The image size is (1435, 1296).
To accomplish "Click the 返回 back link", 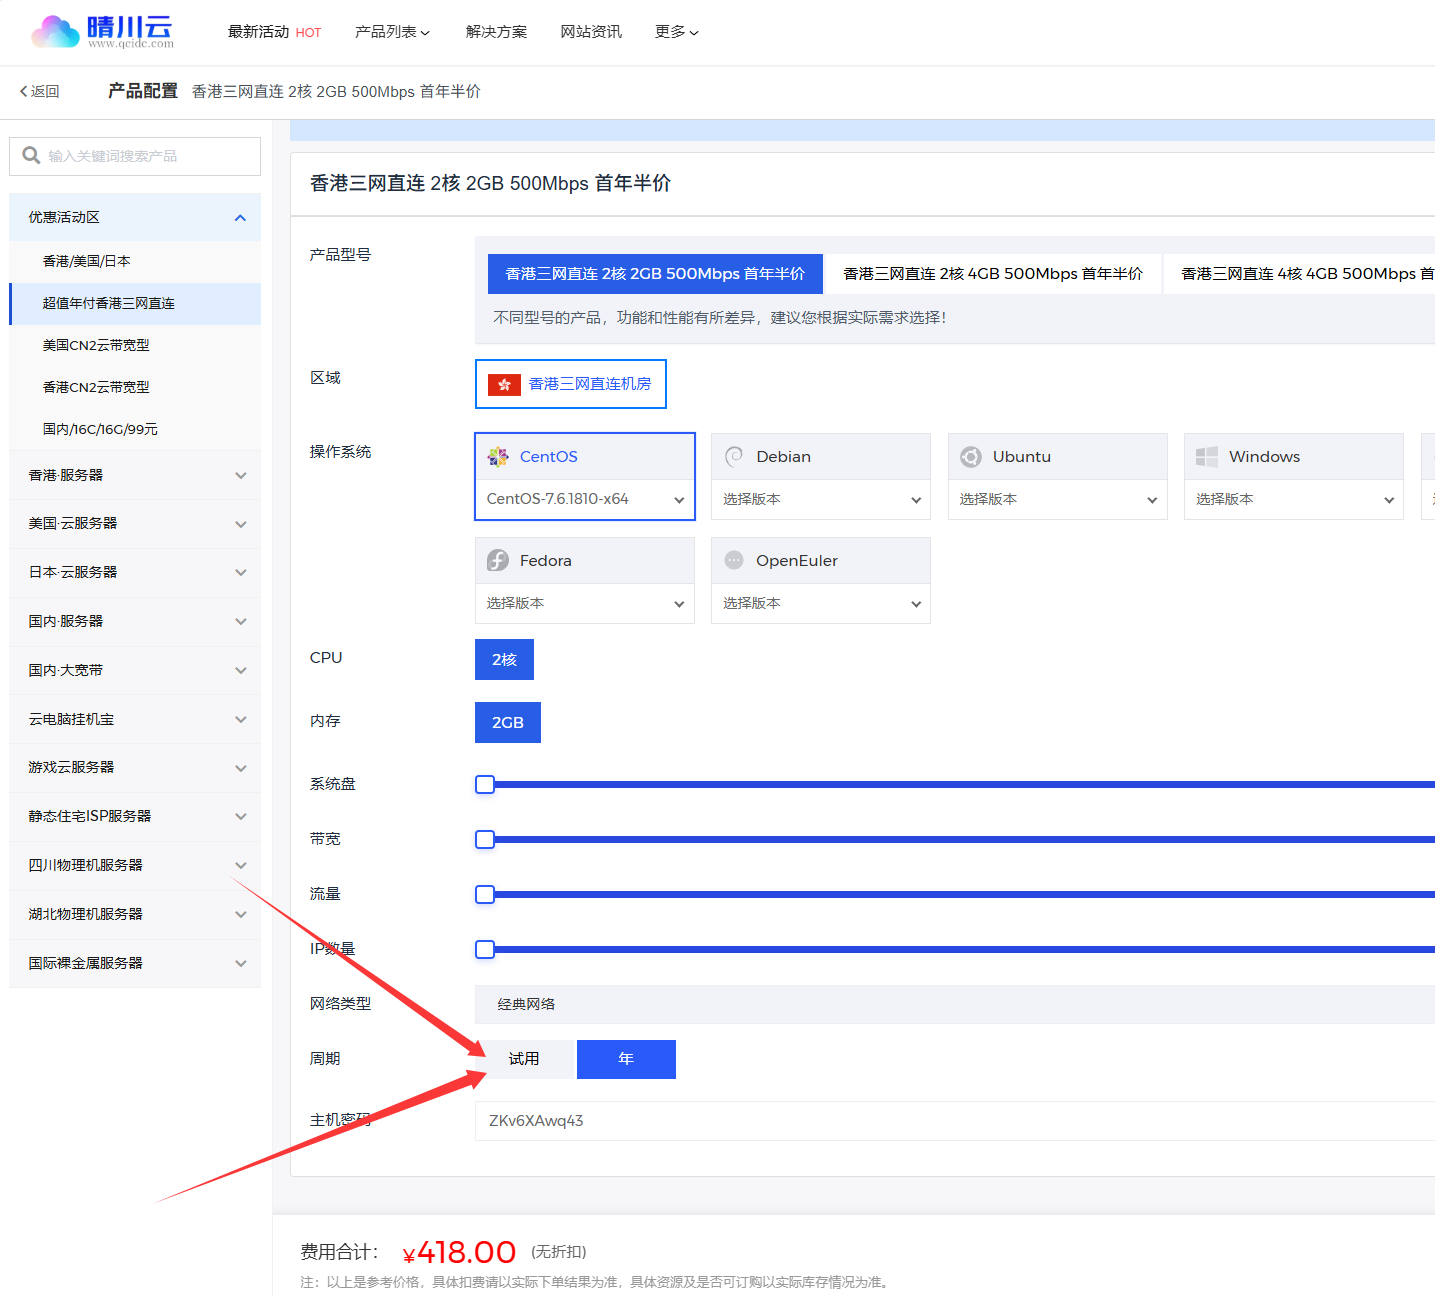I will tap(40, 91).
